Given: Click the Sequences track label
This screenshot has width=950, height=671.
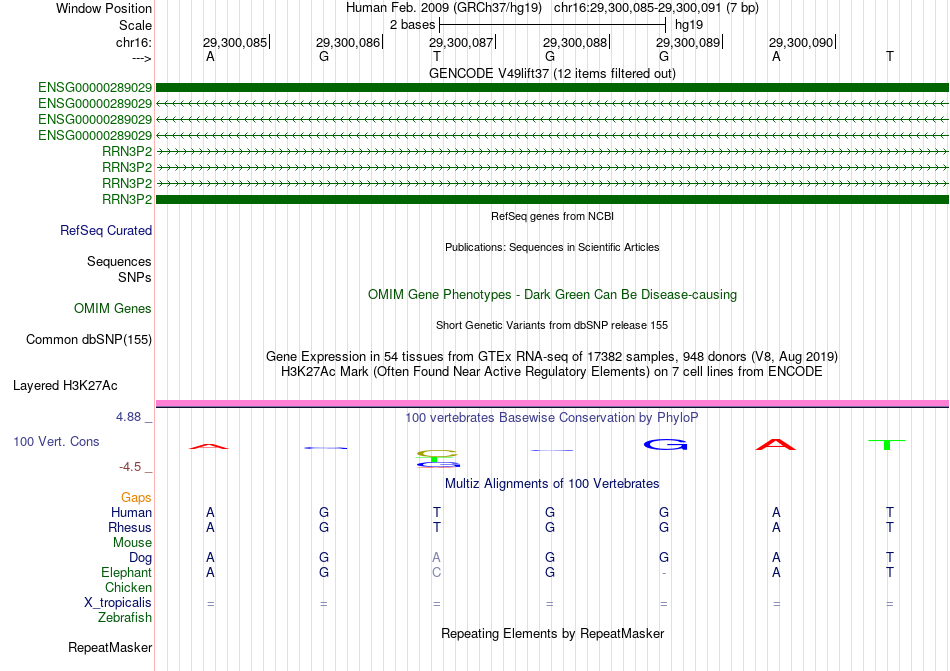Looking at the screenshot, I should pos(119,262).
